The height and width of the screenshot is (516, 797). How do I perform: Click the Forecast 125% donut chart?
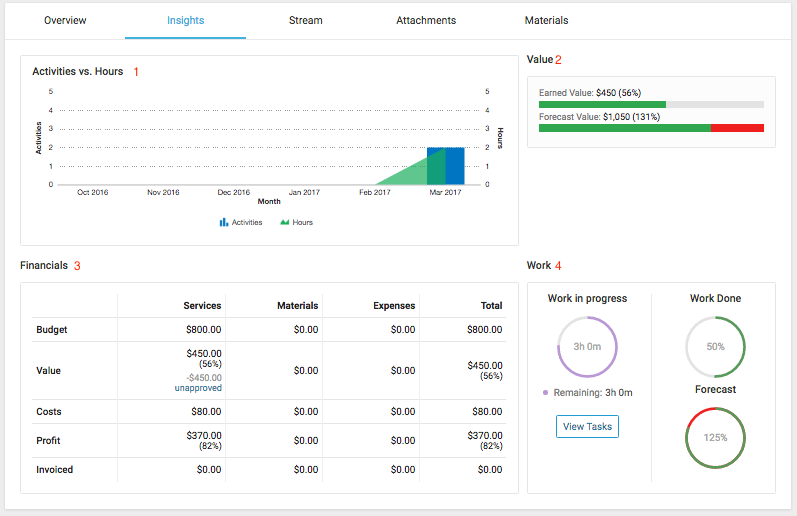[715, 438]
